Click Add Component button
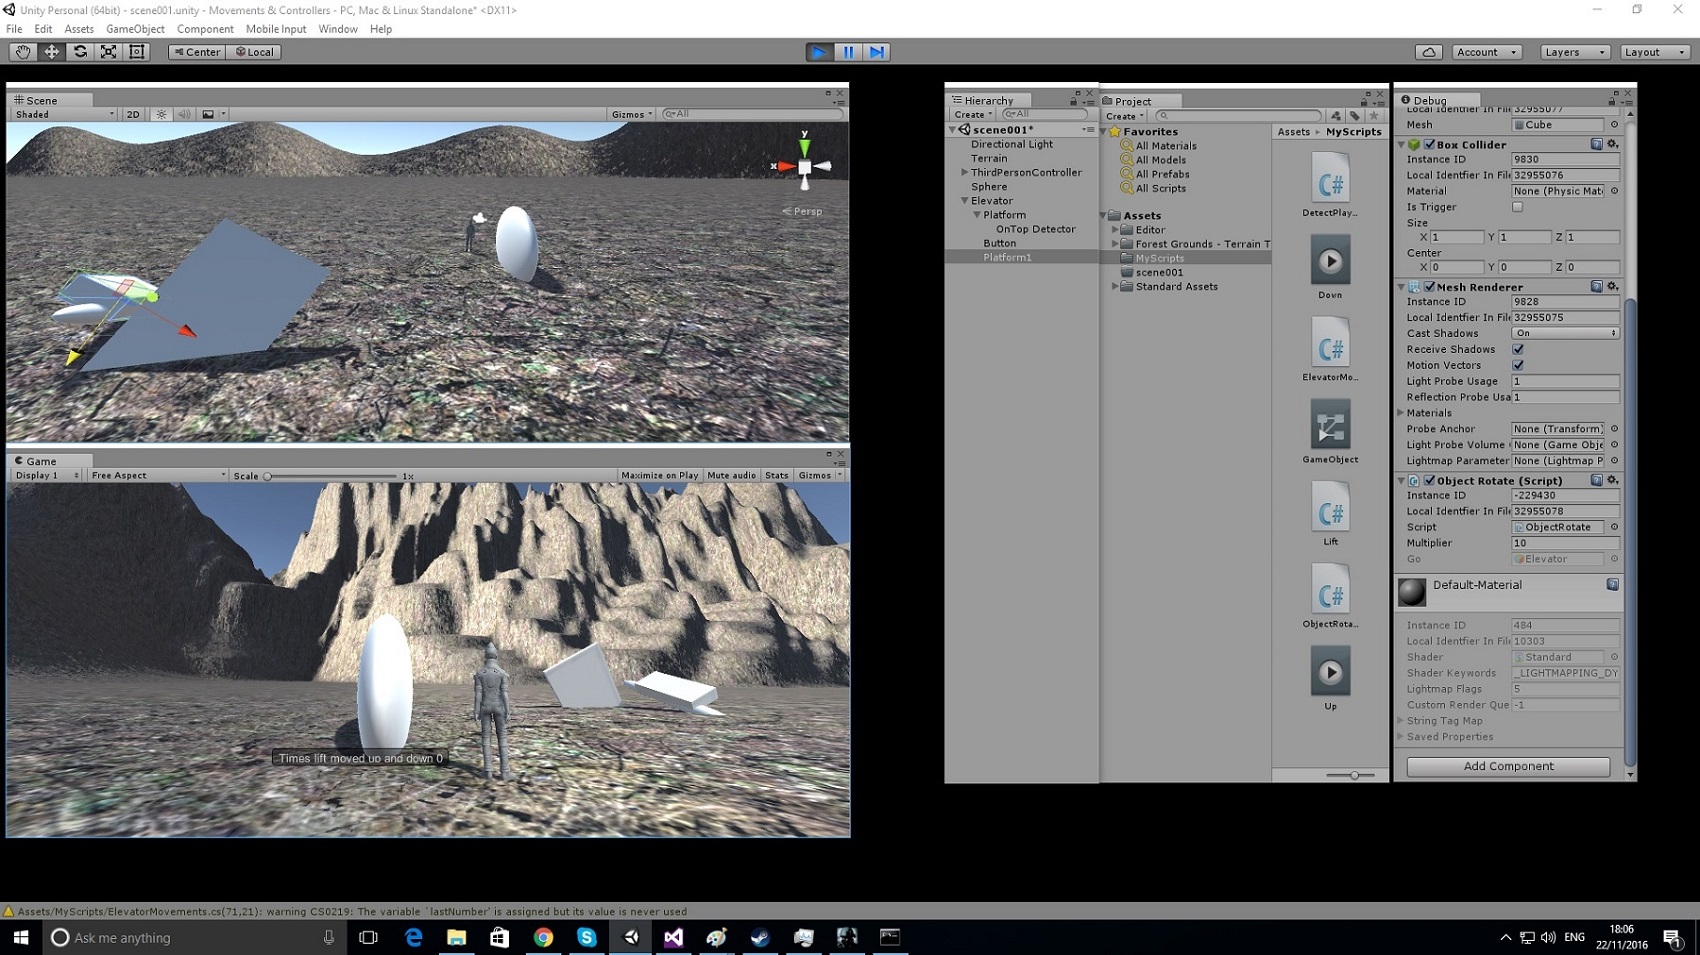The height and width of the screenshot is (955, 1700). pyautogui.click(x=1508, y=766)
